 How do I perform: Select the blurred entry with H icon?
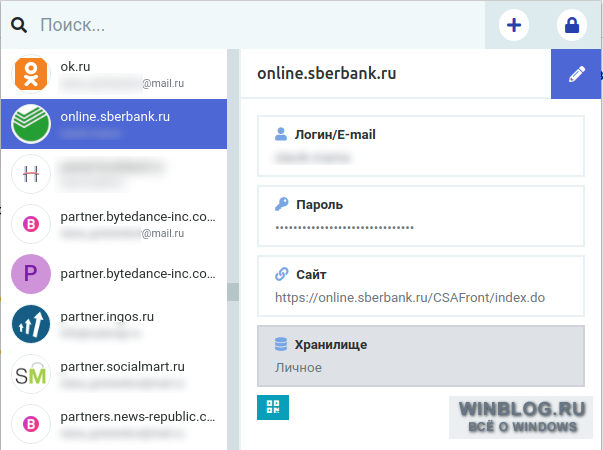coord(114,174)
